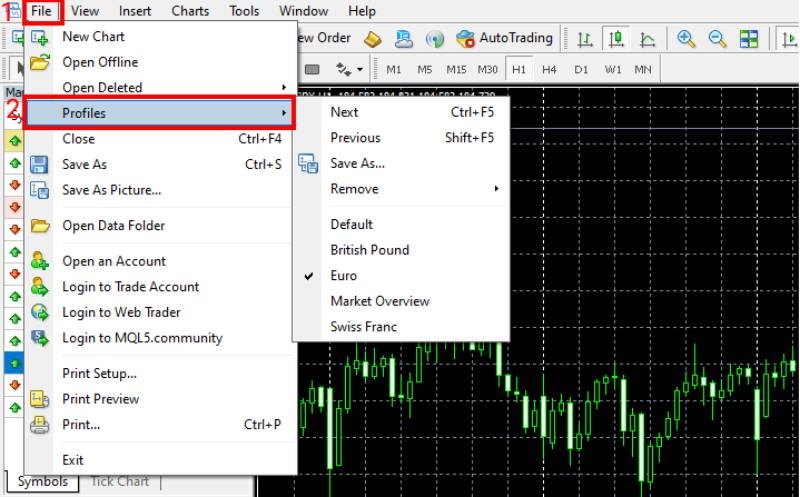Screen dimensions: 800x497
Task: Switch to M30 timeframe
Action: (x=487, y=69)
